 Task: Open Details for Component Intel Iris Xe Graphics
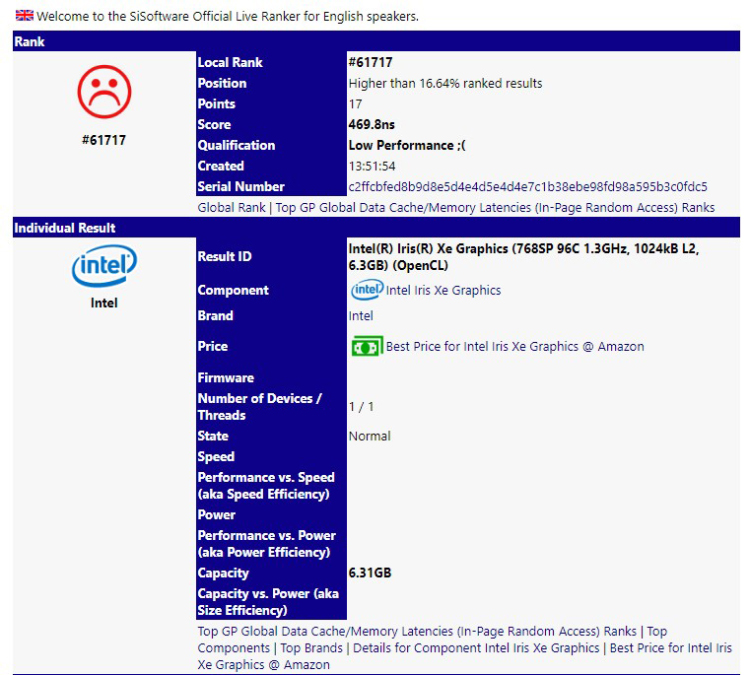[x=476, y=648]
